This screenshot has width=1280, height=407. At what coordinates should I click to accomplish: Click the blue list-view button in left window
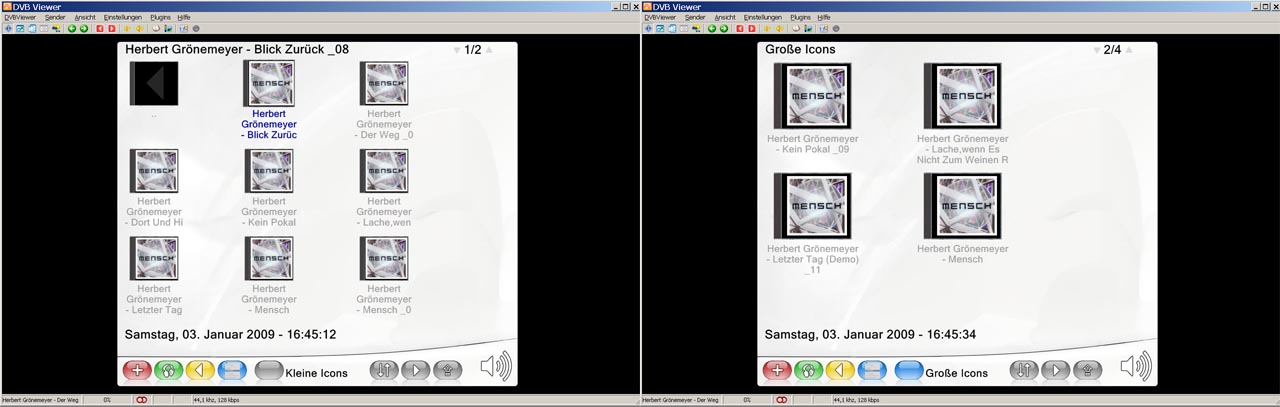tap(232, 370)
